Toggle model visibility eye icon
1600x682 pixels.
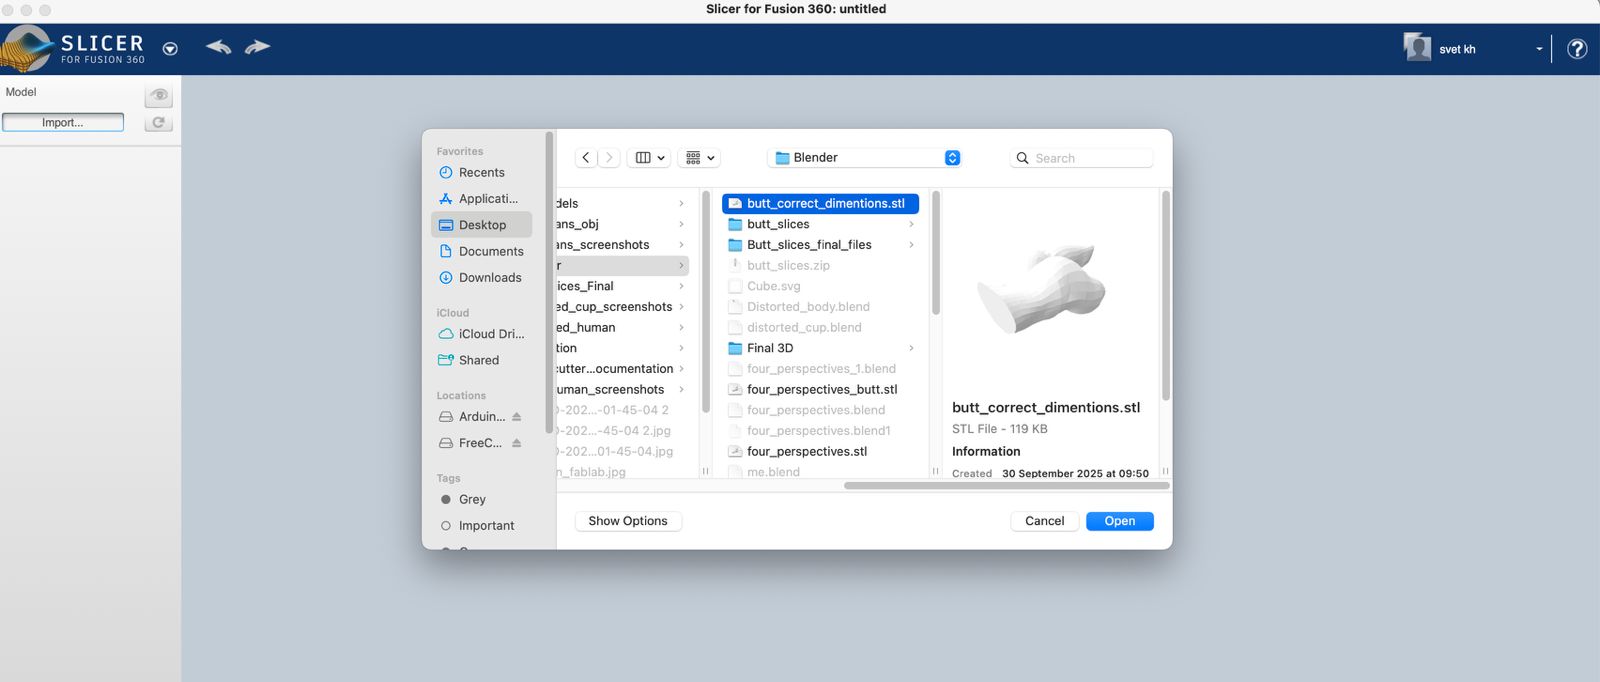(x=158, y=95)
